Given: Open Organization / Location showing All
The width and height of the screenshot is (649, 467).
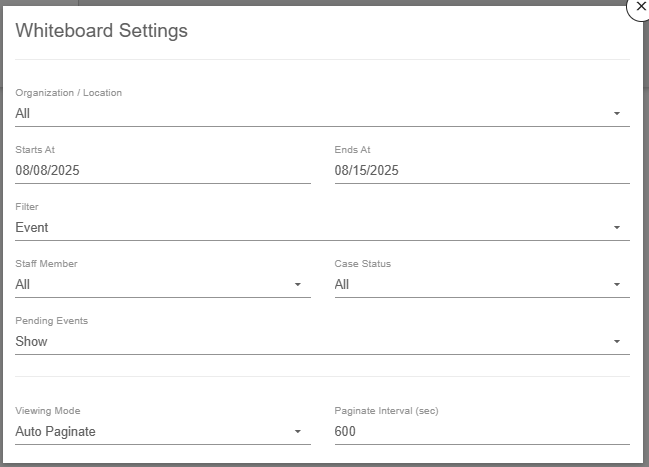Looking at the screenshot, I should pos(300,114).
